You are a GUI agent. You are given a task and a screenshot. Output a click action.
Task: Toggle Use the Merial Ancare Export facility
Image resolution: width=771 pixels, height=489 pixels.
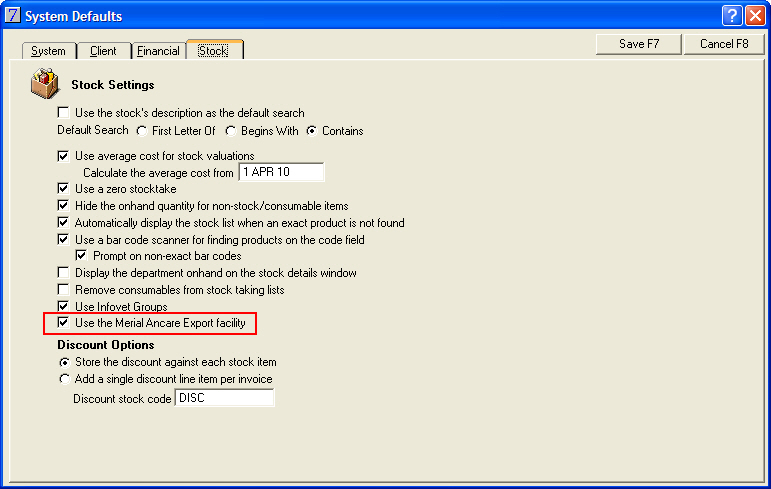click(63, 323)
